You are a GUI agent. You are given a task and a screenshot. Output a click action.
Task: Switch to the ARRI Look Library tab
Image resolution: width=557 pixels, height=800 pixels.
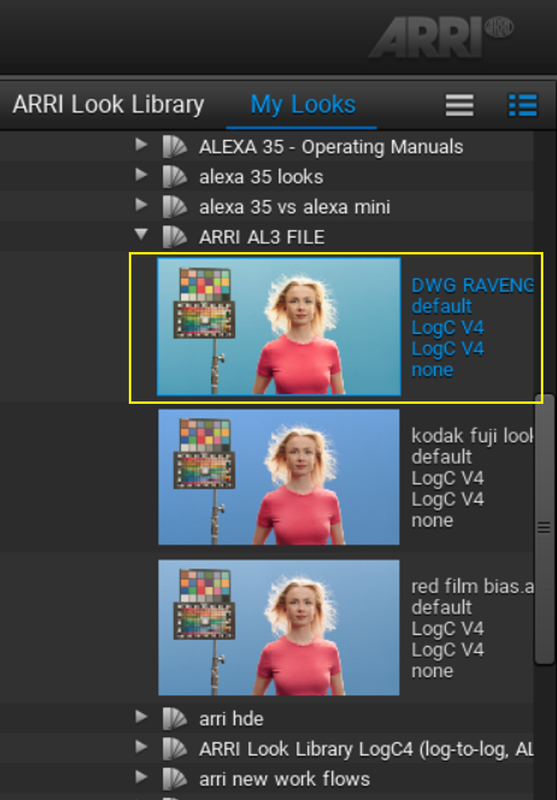click(x=108, y=105)
